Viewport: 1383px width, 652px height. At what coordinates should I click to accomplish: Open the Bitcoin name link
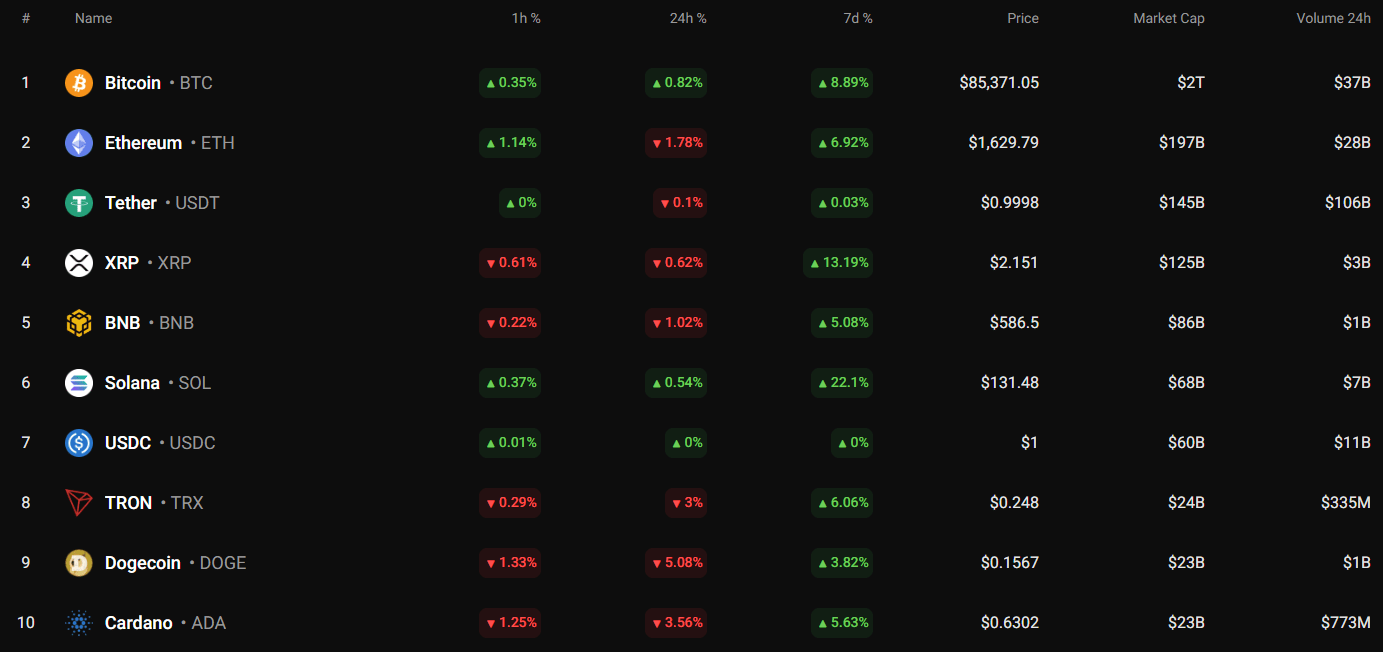coord(133,83)
